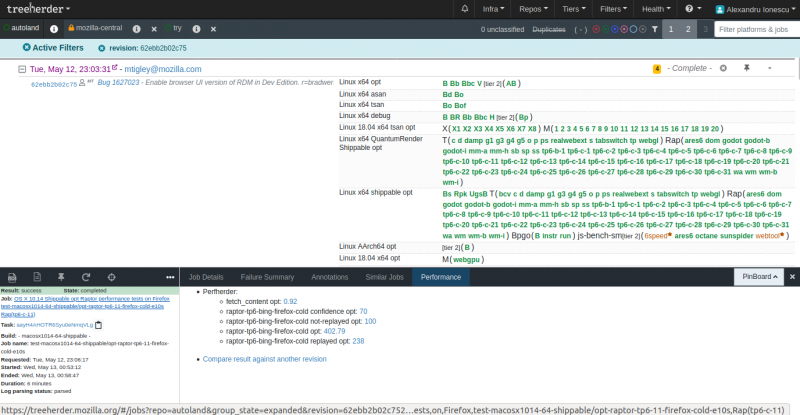Toggle the blue retry status filter
This screenshot has width=800, height=415.
(614, 29)
